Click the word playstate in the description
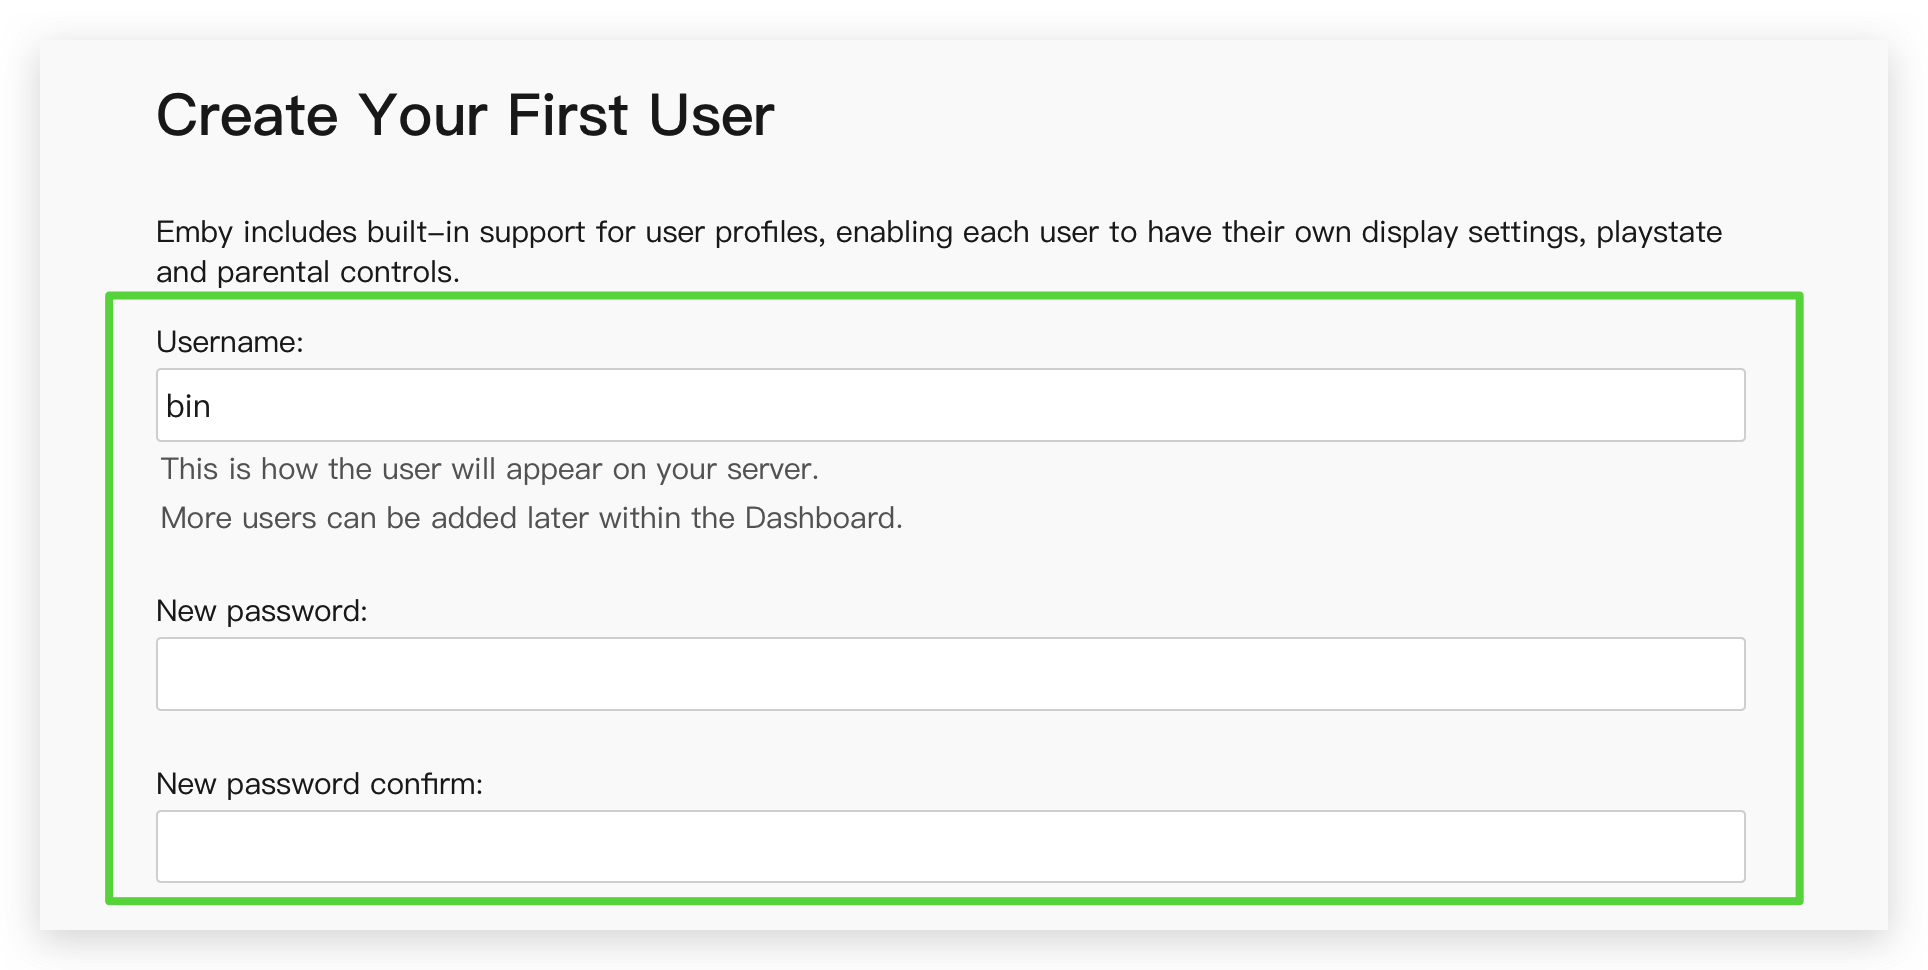Screen dimensions: 1928x970 pos(1659,232)
